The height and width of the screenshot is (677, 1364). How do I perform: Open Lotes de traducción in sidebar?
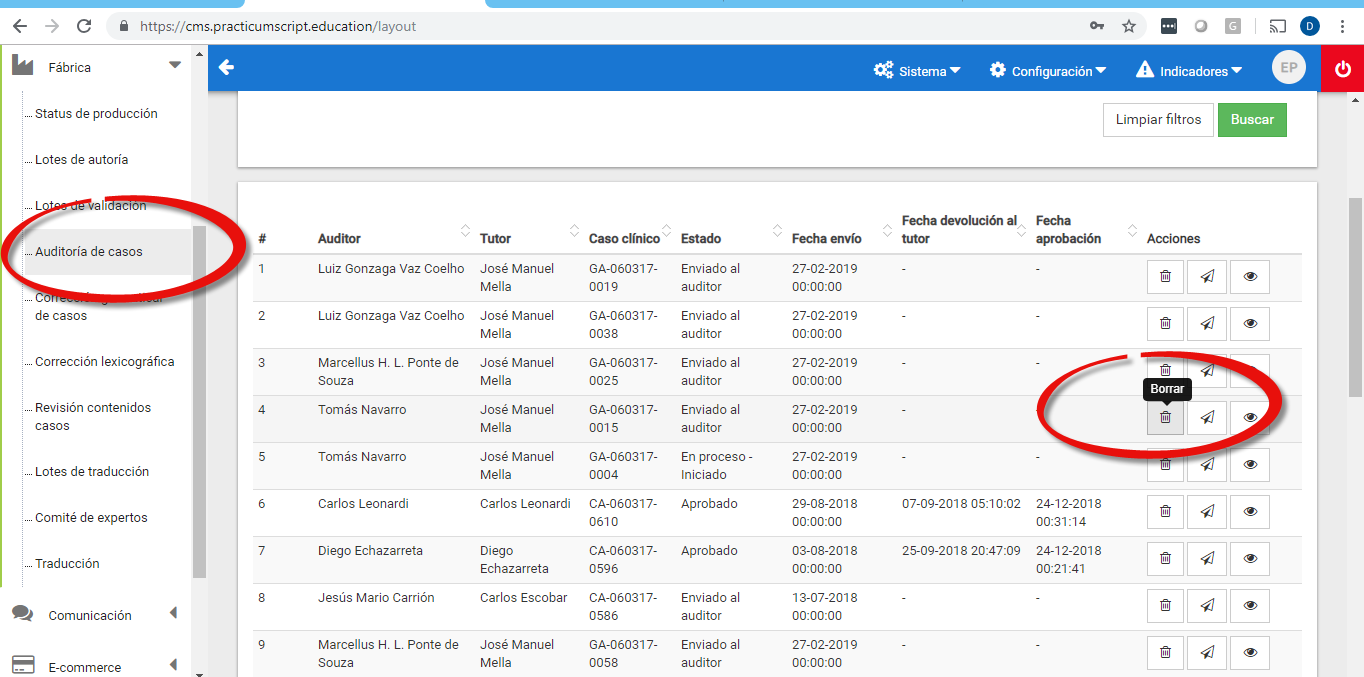click(x=92, y=472)
